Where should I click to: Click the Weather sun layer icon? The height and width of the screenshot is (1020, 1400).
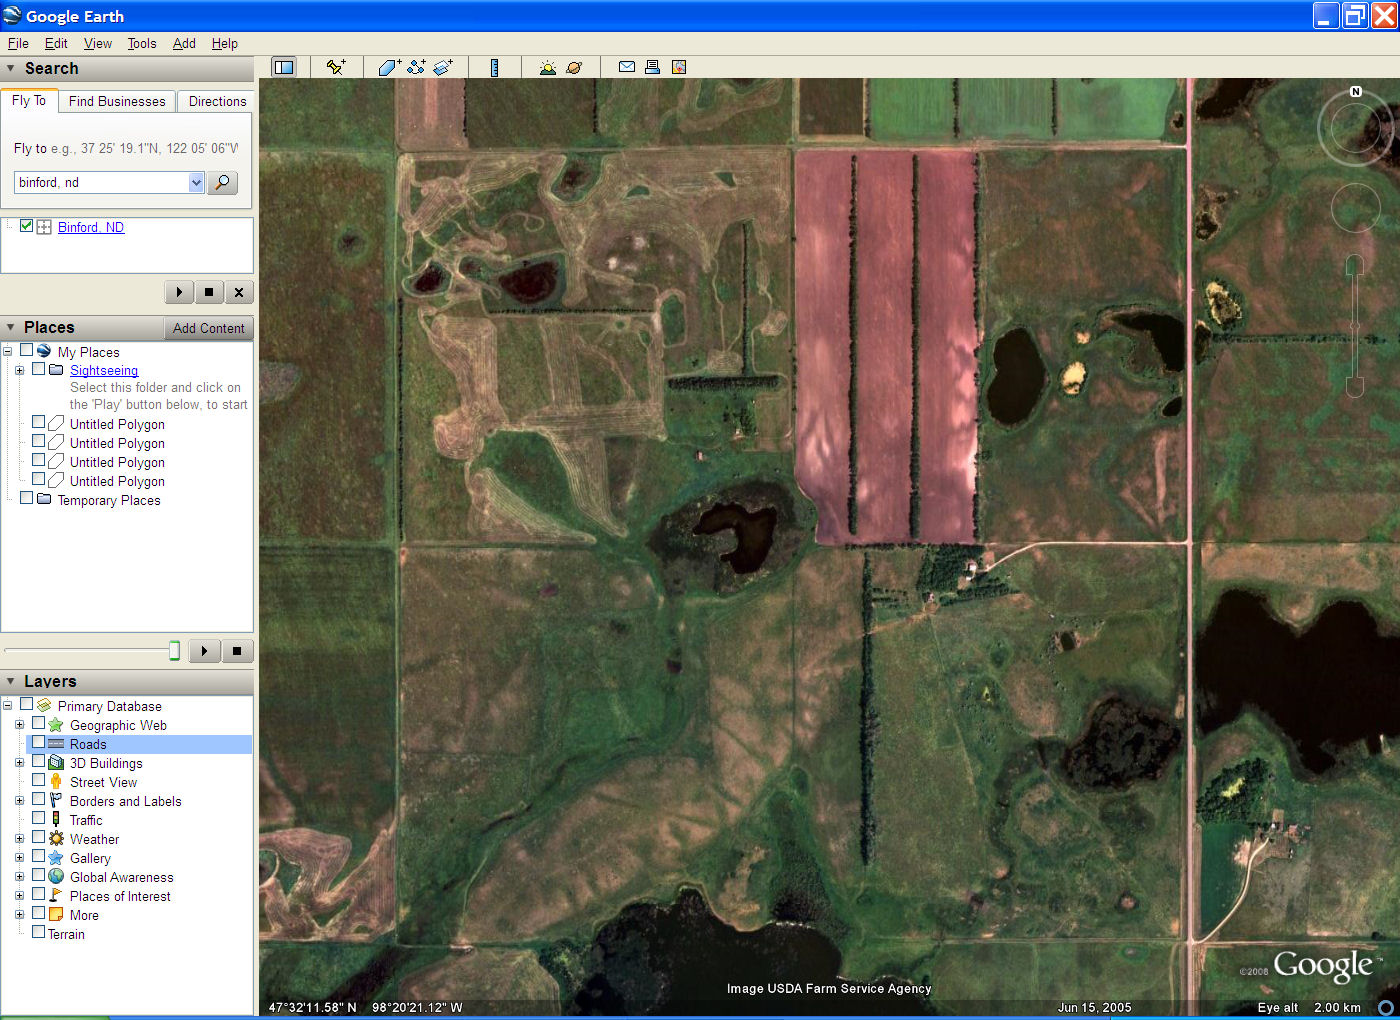[56, 839]
